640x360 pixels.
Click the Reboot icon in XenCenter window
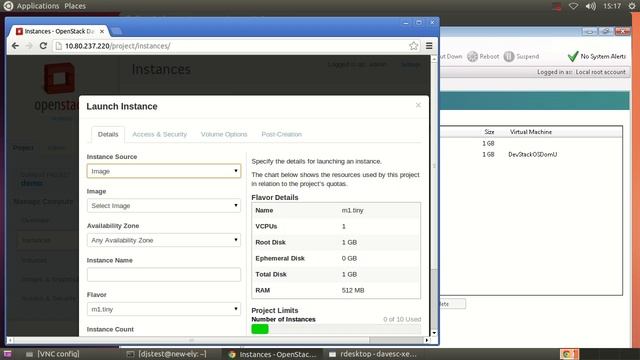[472, 56]
